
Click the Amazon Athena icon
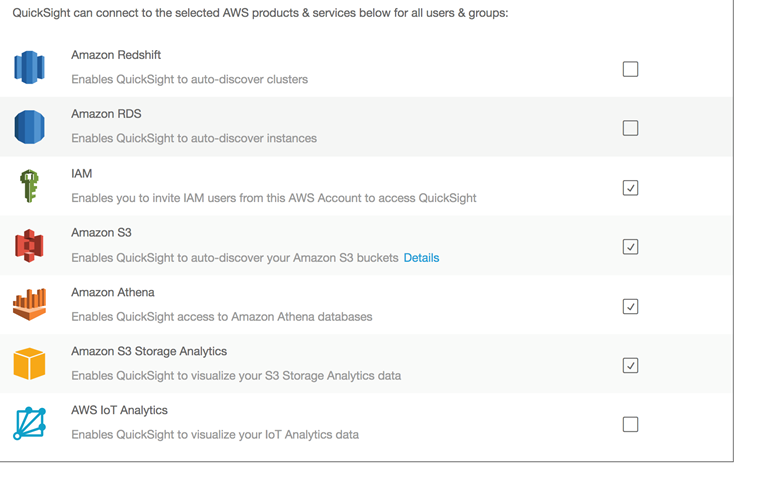[30, 305]
